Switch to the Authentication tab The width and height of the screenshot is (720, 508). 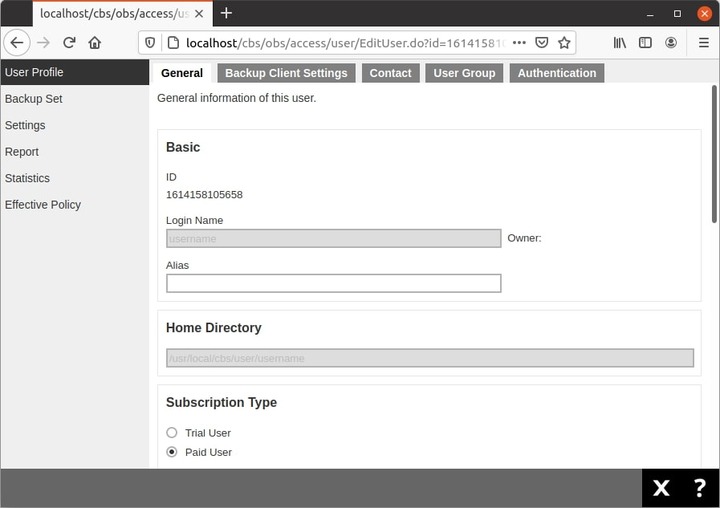556,73
